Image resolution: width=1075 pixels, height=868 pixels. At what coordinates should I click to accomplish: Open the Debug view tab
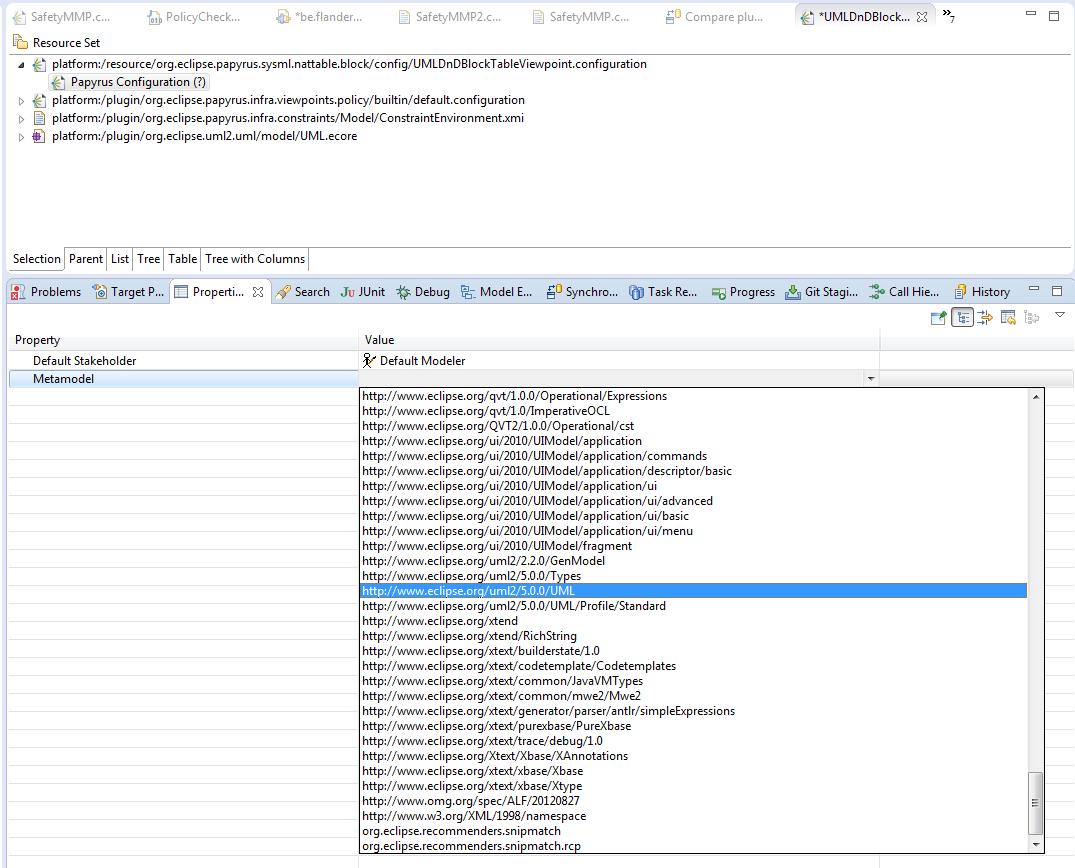point(423,292)
